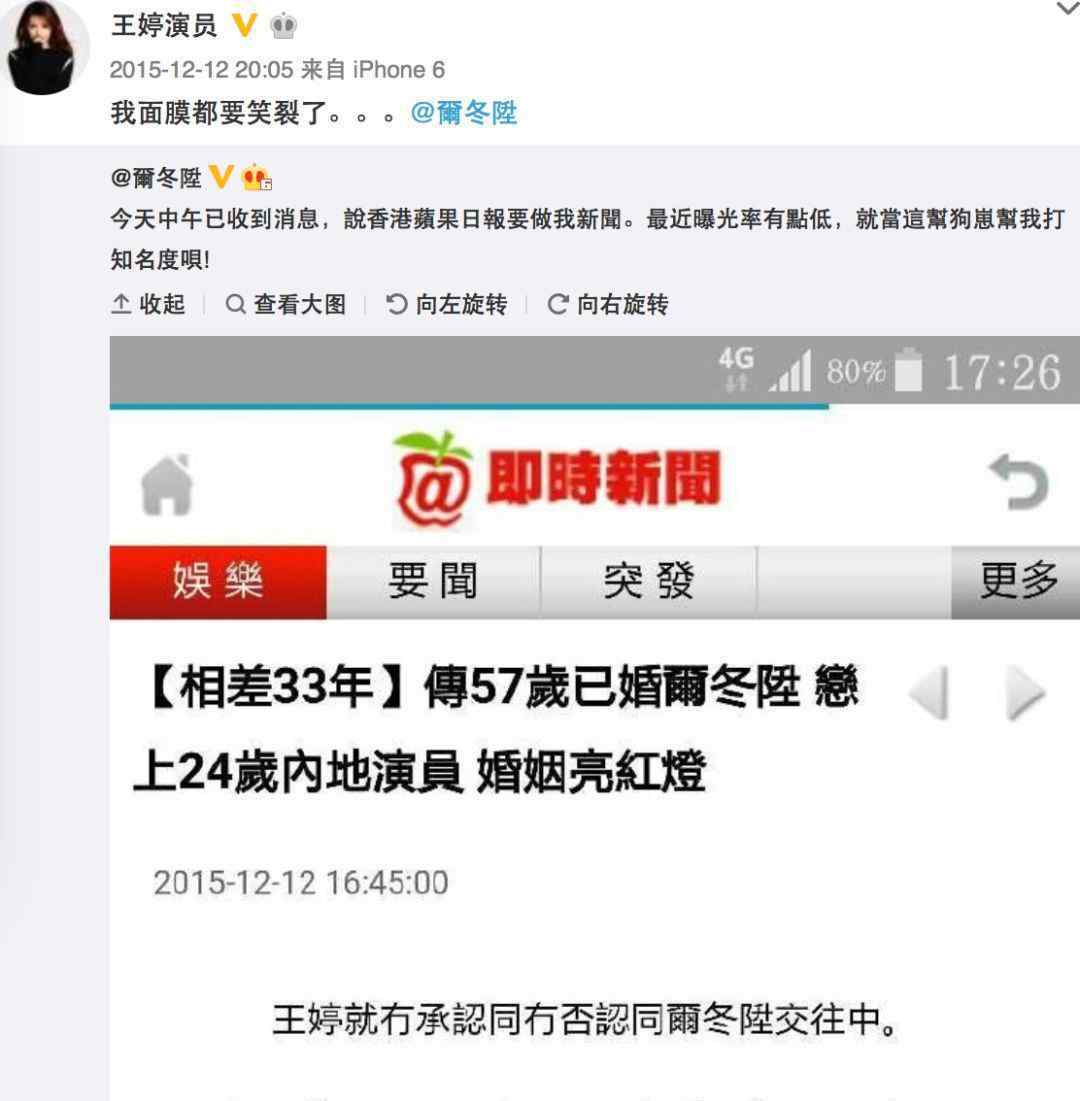
Task: Open the reposted author name @爾冬陞
Action: coord(156,178)
